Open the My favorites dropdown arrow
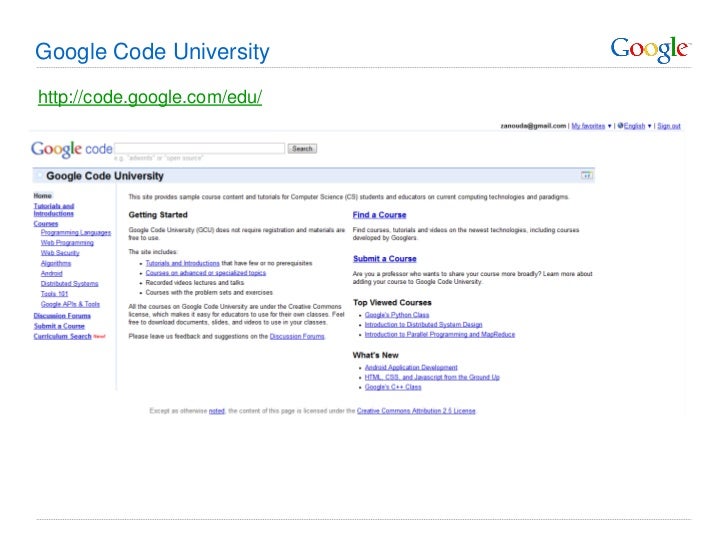The height and width of the screenshot is (546, 728). (609, 126)
